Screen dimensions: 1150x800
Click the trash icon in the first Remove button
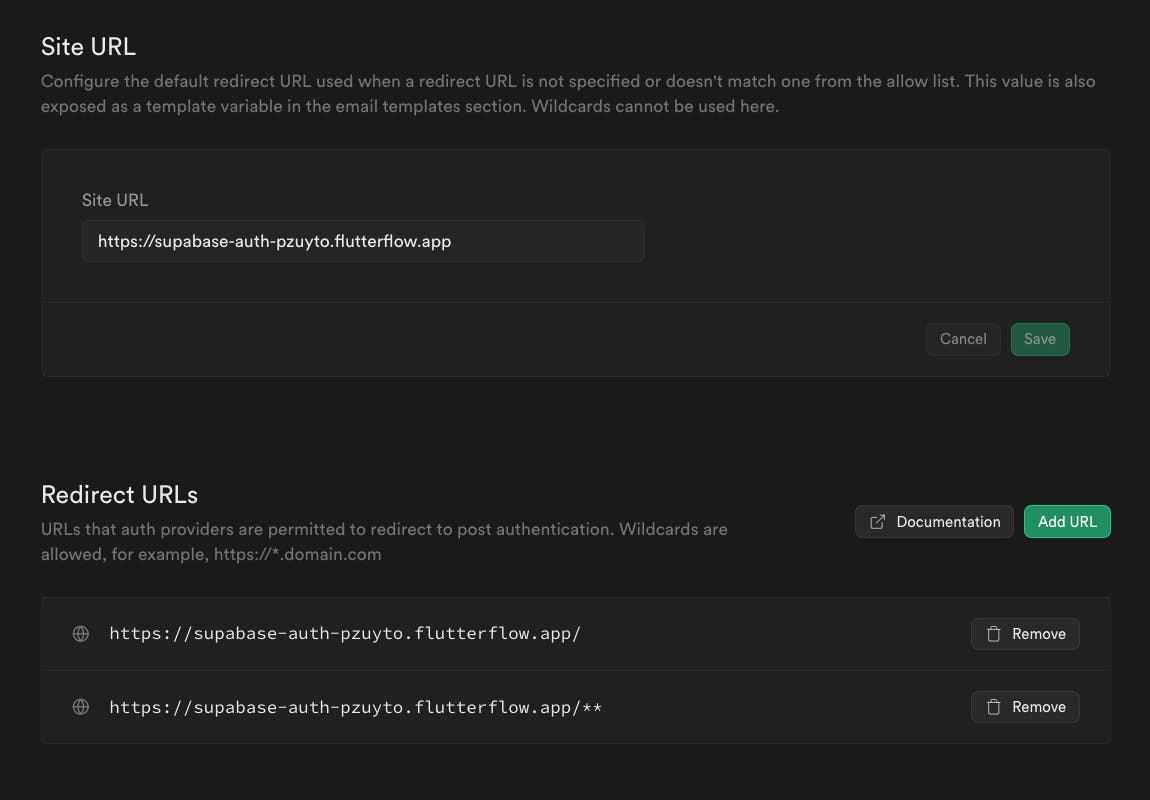(x=994, y=634)
